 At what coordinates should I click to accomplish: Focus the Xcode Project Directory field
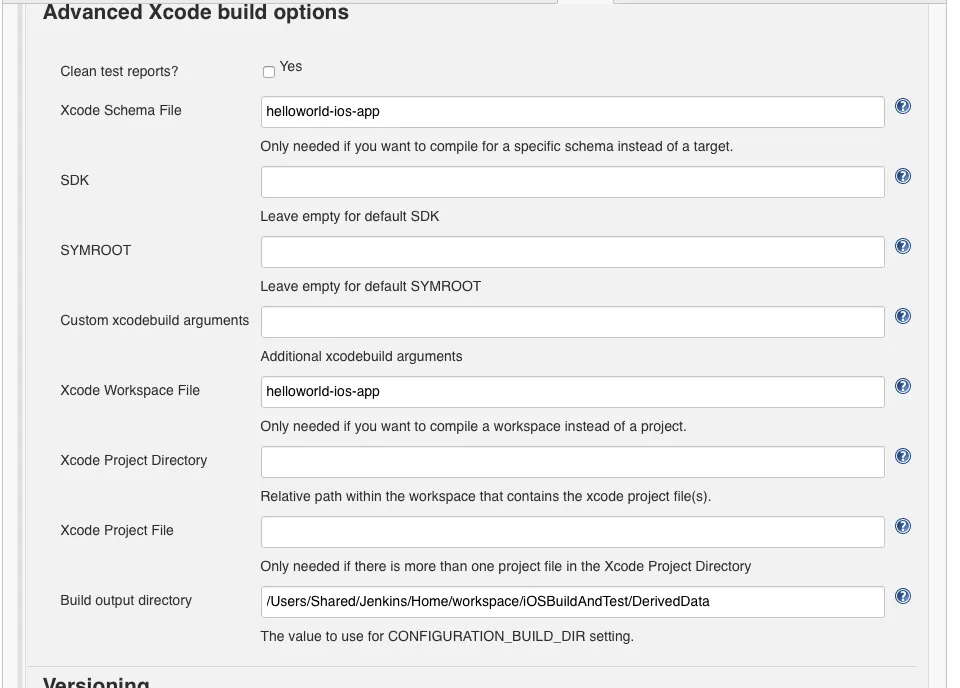click(572, 462)
